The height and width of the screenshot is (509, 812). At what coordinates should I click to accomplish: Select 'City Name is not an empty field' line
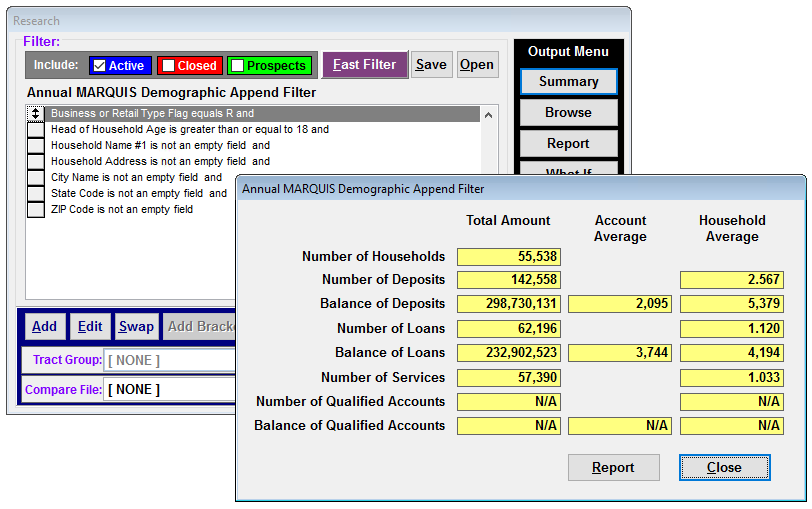pos(136,178)
